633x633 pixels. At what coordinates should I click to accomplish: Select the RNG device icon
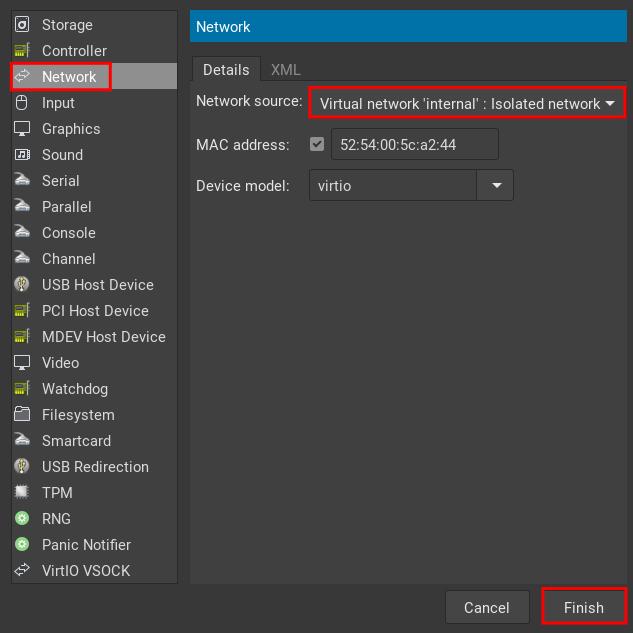(22, 519)
